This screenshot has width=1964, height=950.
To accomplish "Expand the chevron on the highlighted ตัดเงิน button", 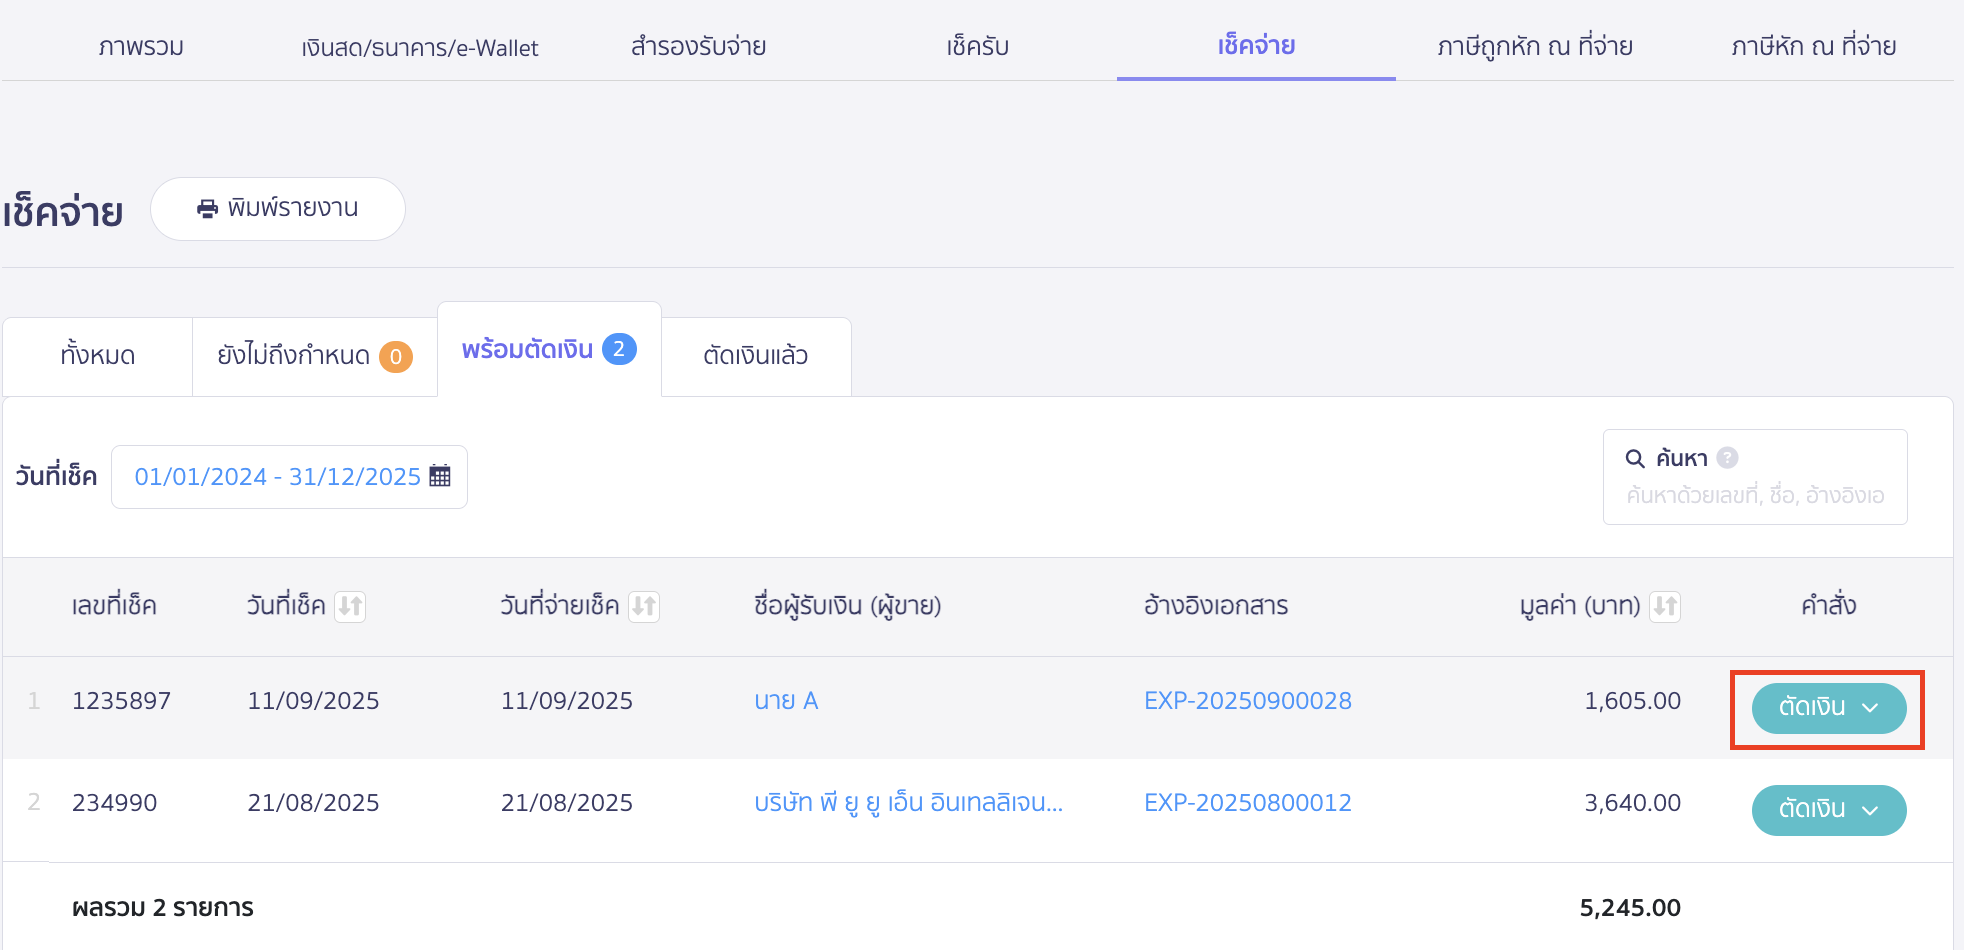I will pyautogui.click(x=1871, y=709).
